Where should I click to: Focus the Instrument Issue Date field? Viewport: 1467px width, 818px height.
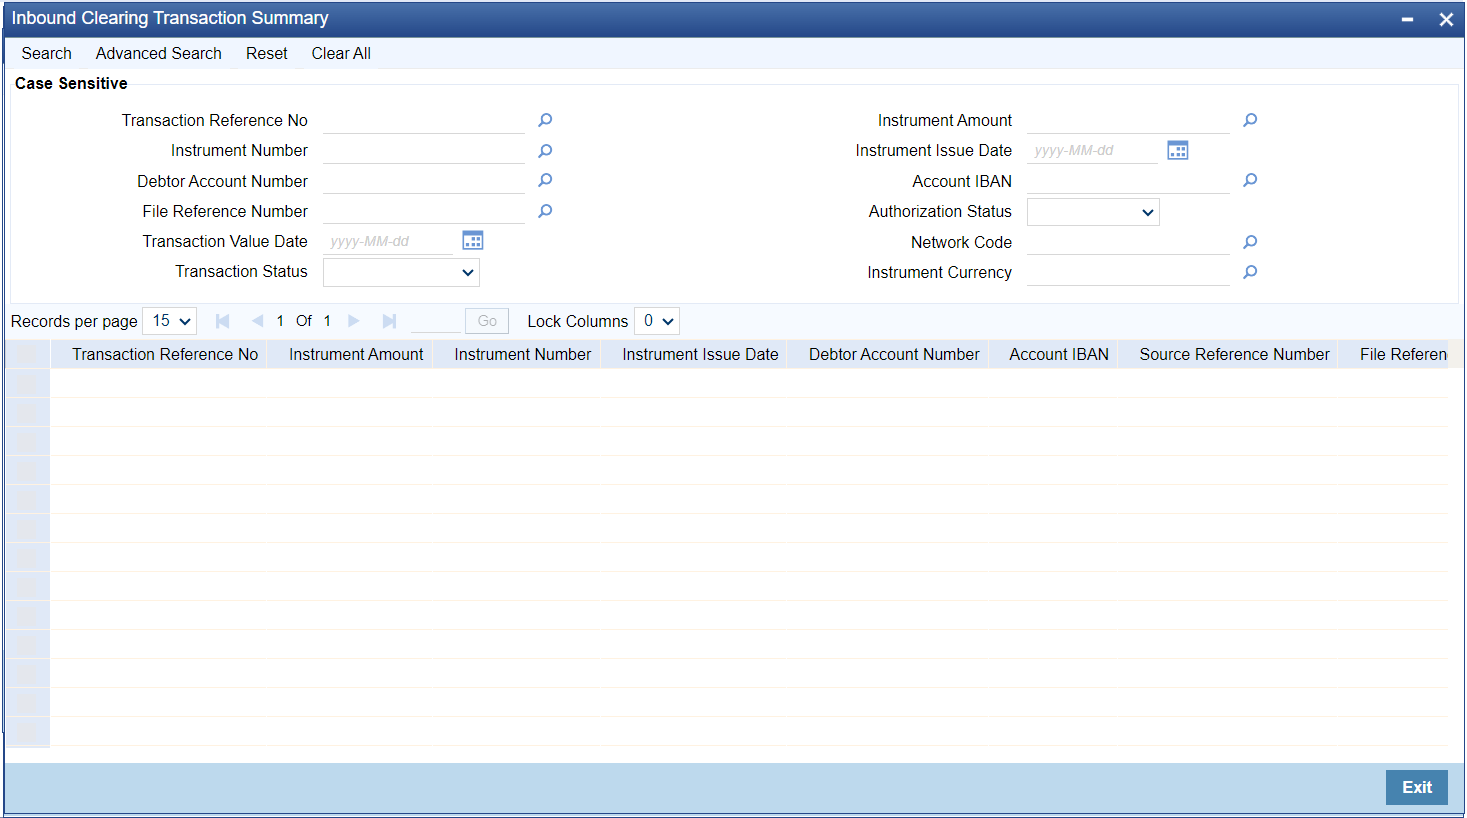coord(1092,151)
